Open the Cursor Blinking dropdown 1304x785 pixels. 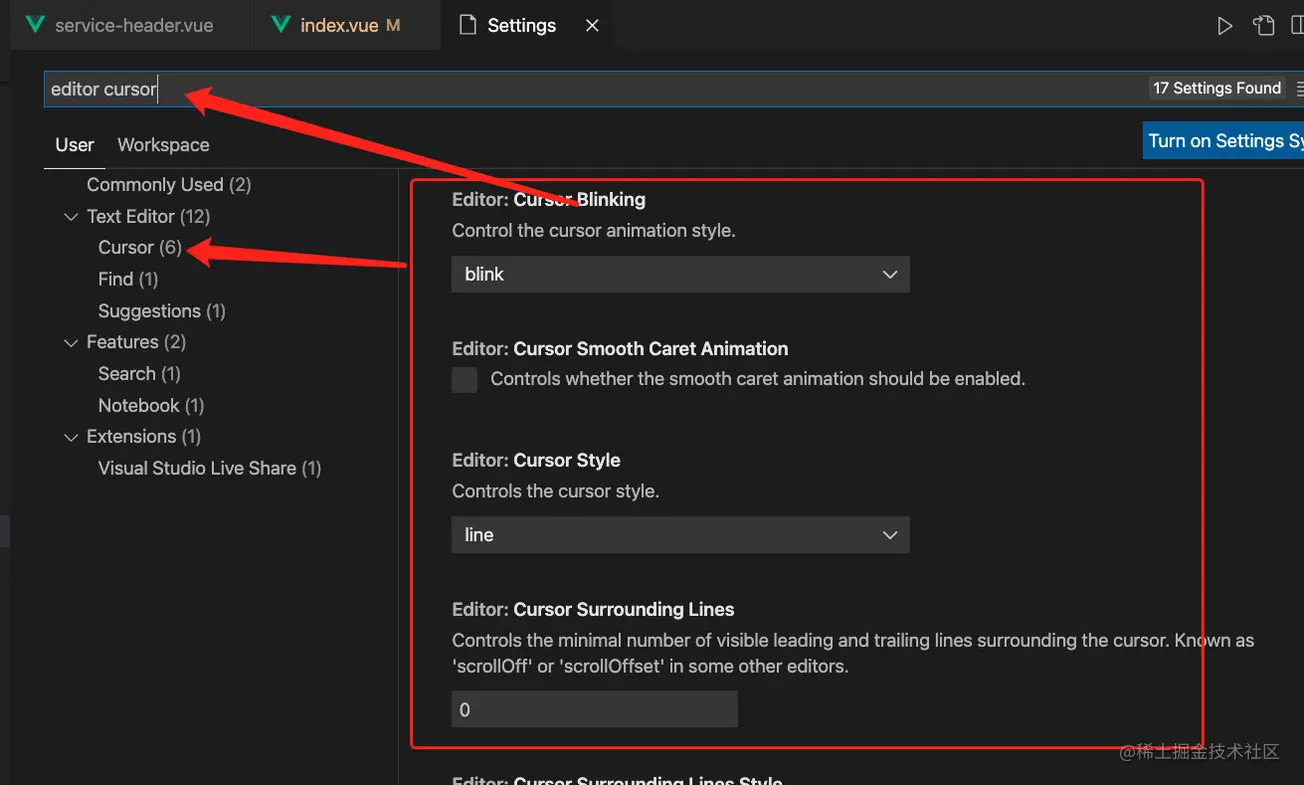(x=680, y=274)
